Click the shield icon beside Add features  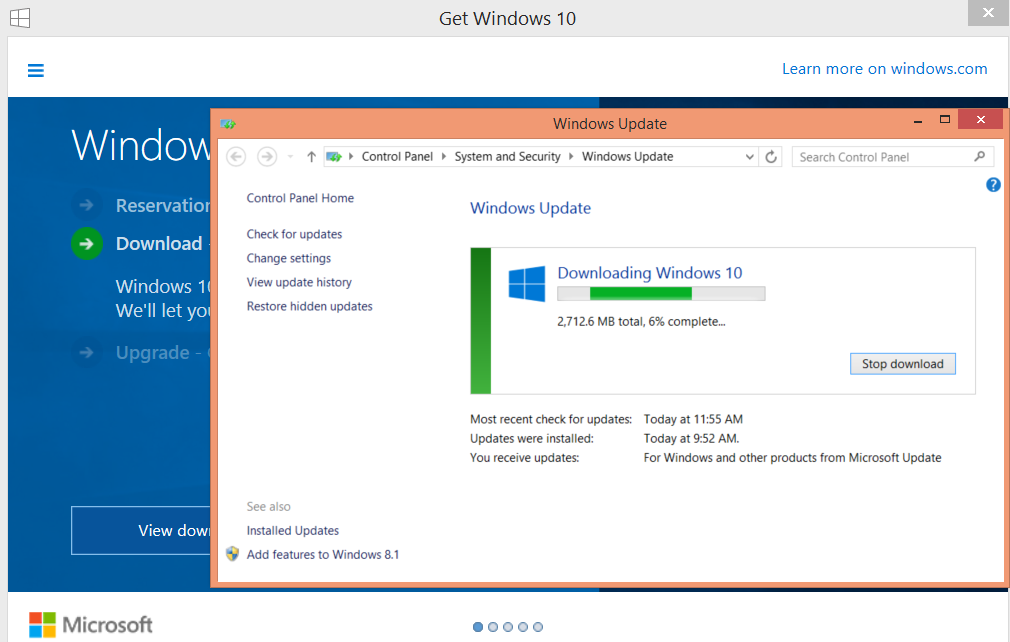coord(233,554)
